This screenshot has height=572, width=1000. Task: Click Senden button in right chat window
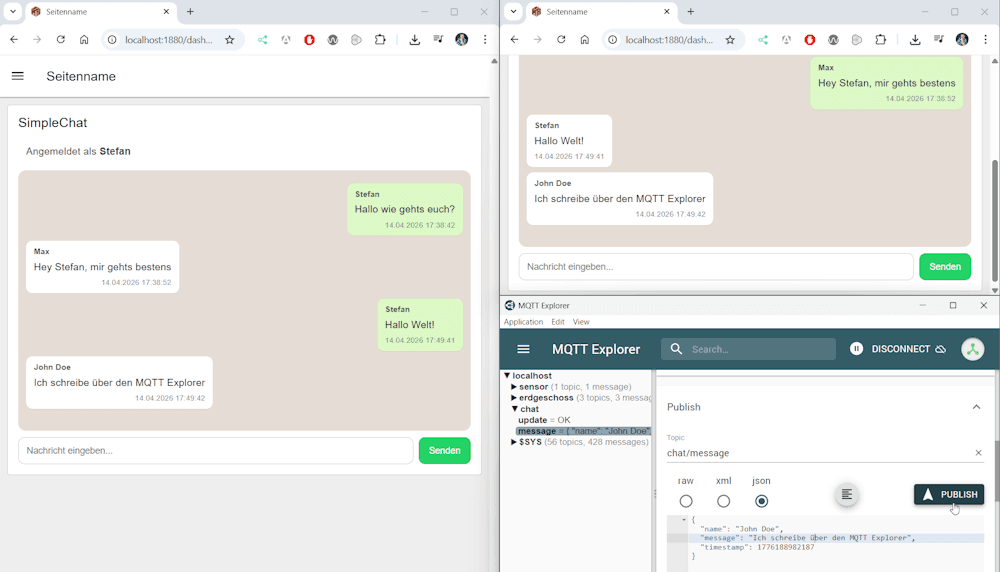945,267
